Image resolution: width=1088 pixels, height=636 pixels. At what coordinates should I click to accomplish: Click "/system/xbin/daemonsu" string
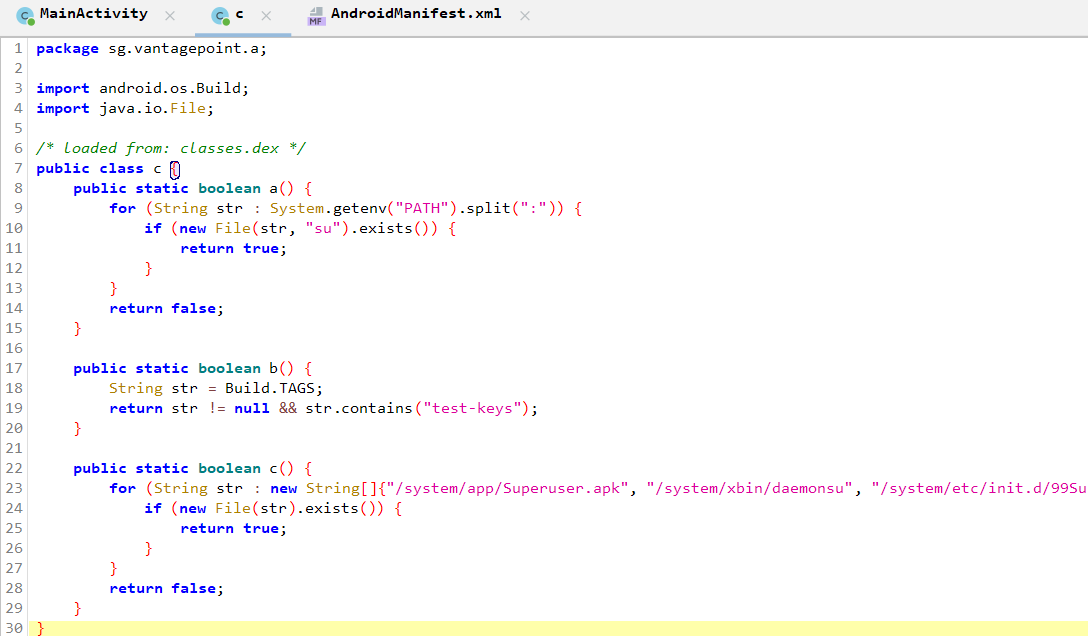tap(749, 488)
